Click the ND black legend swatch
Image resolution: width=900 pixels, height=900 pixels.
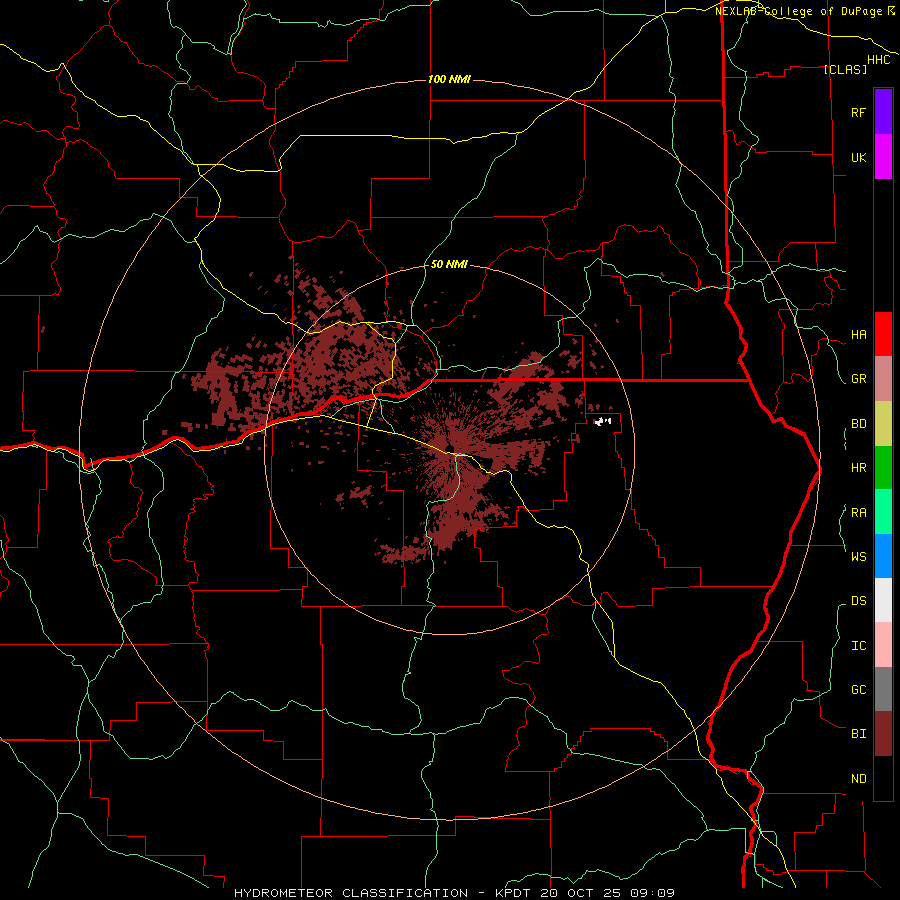[x=883, y=778]
